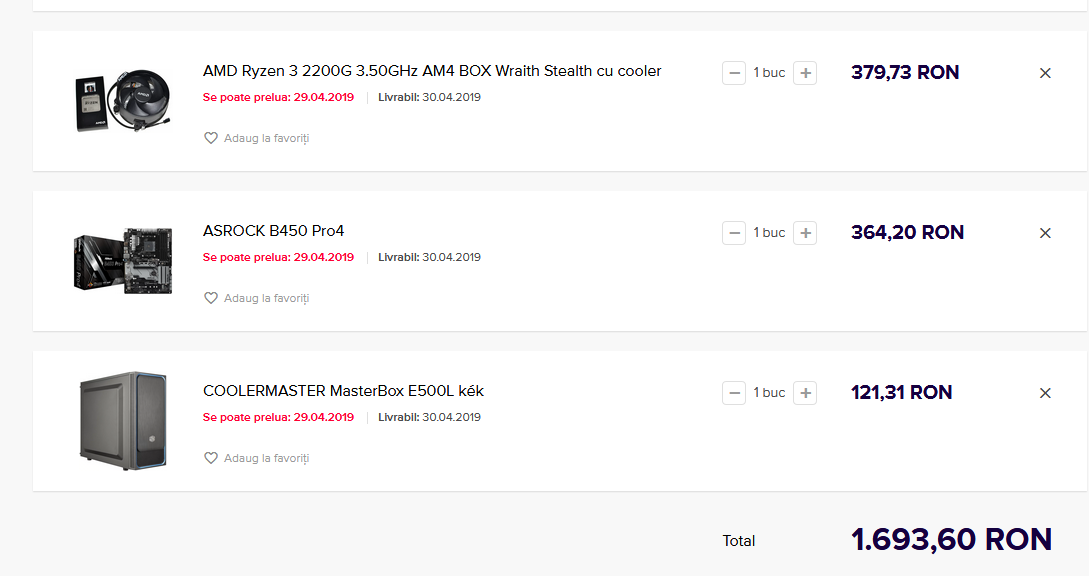Open AMD Ryzen 3 2200G product title

tap(432, 71)
